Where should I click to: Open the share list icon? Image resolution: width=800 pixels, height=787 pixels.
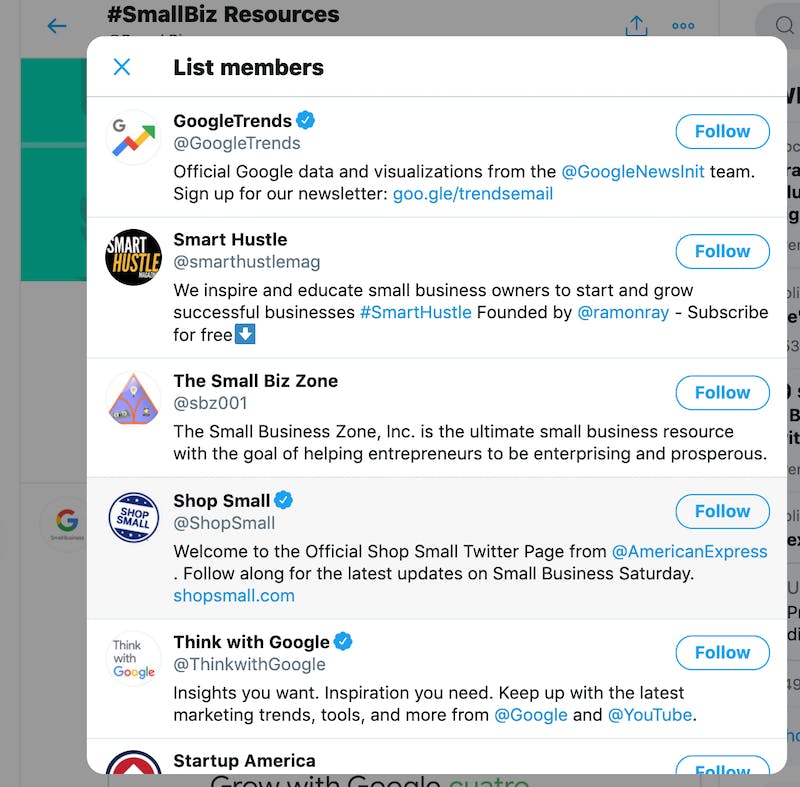[636, 26]
